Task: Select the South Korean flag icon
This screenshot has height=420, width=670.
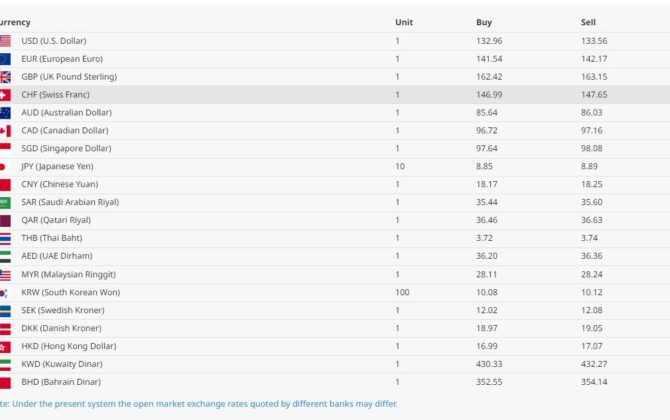Action: [x=5, y=293]
